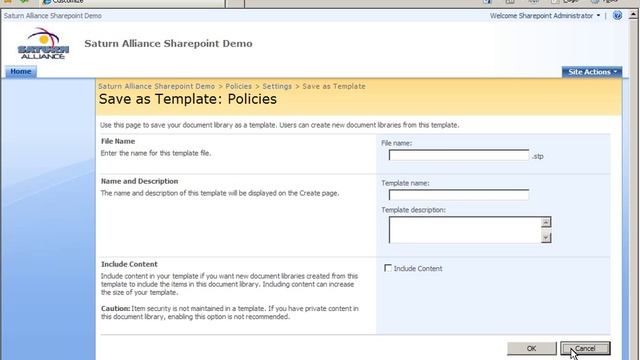Expand the Site Actions menu
The height and width of the screenshot is (360, 640).
pyautogui.click(x=592, y=72)
